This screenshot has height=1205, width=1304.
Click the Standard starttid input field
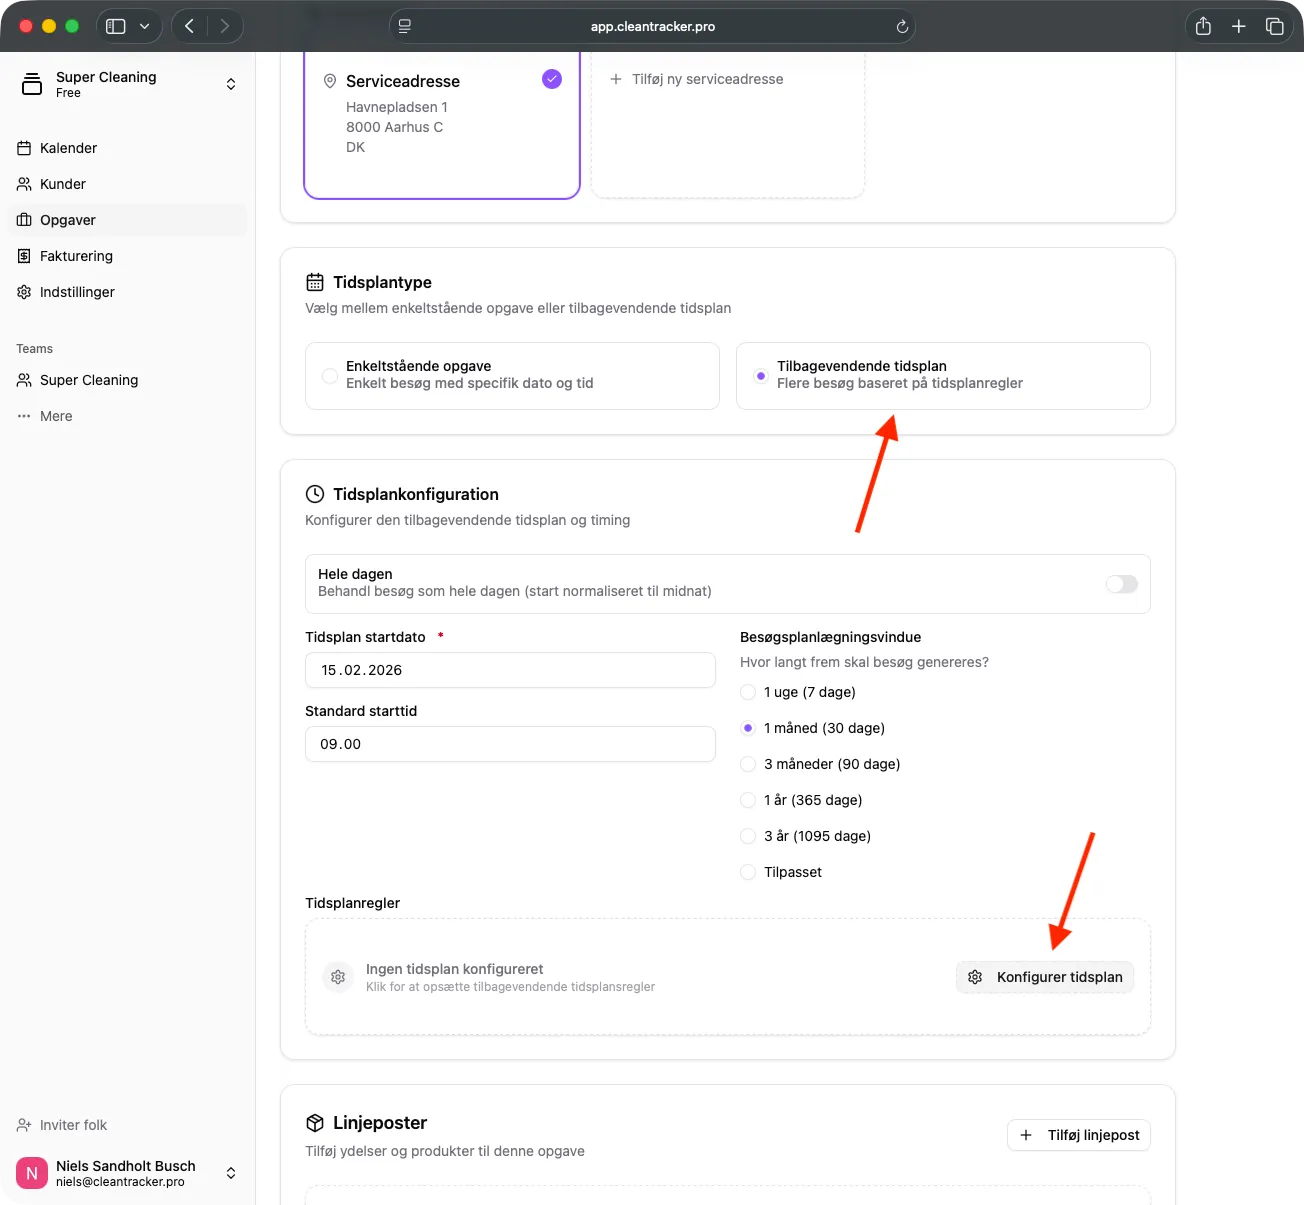point(510,744)
